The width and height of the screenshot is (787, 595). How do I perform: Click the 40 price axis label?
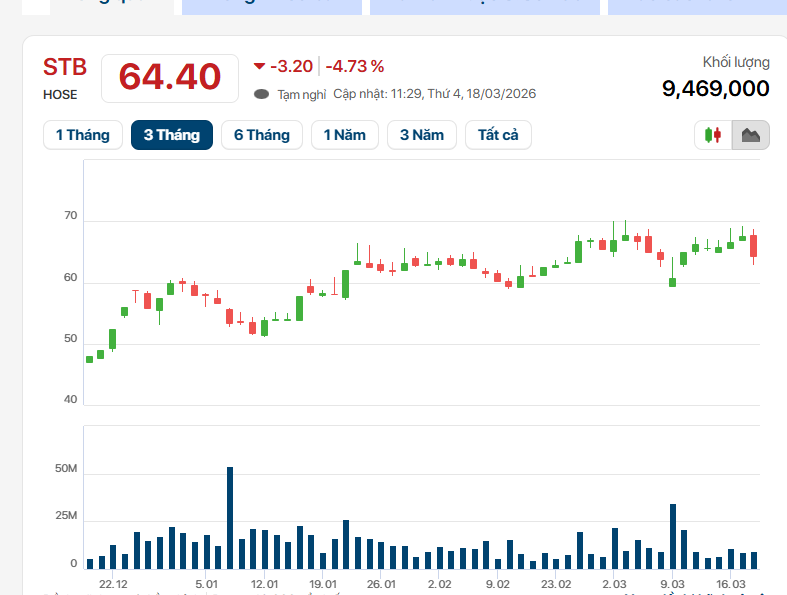pyautogui.click(x=71, y=400)
